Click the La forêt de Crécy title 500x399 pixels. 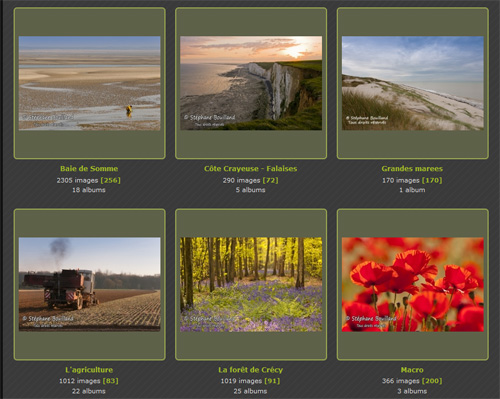(251, 370)
